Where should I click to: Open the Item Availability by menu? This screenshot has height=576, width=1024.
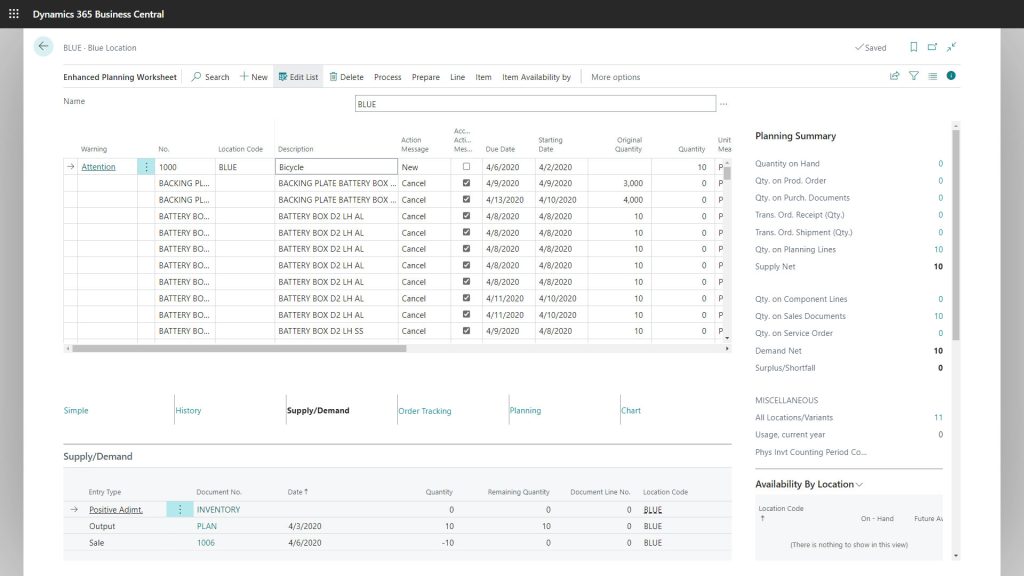coord(537,77)
